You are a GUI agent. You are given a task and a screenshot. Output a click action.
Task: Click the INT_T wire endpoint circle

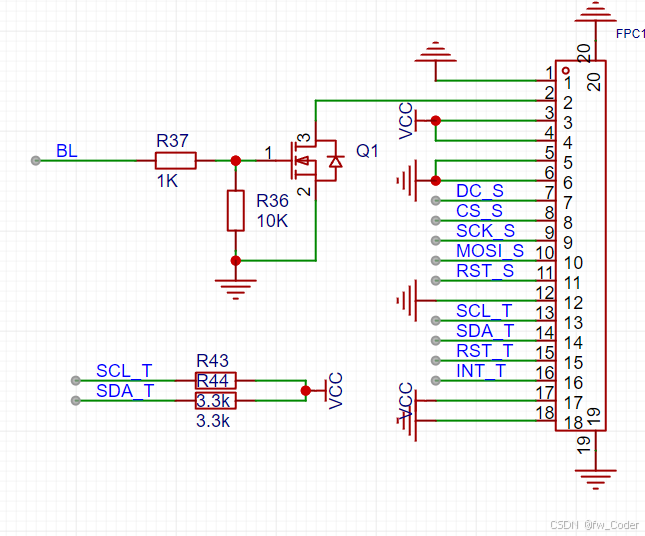pyautogui.click(x=436, y=381)
